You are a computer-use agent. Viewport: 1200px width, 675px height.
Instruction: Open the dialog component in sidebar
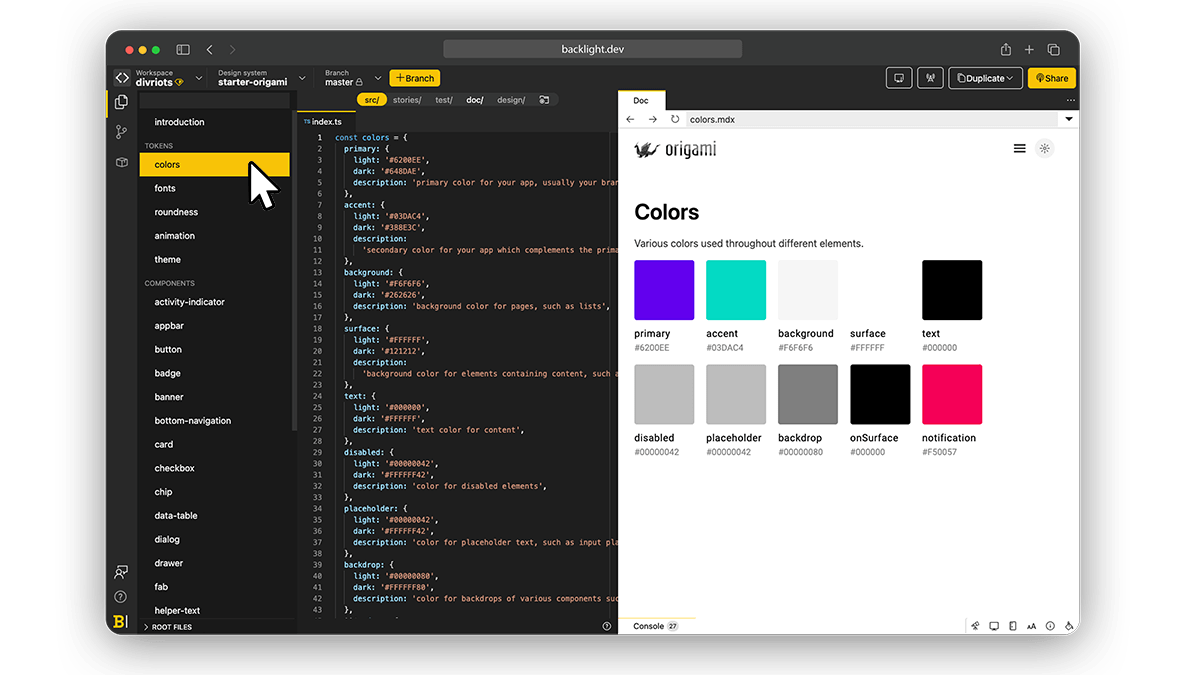pos(167,540)
